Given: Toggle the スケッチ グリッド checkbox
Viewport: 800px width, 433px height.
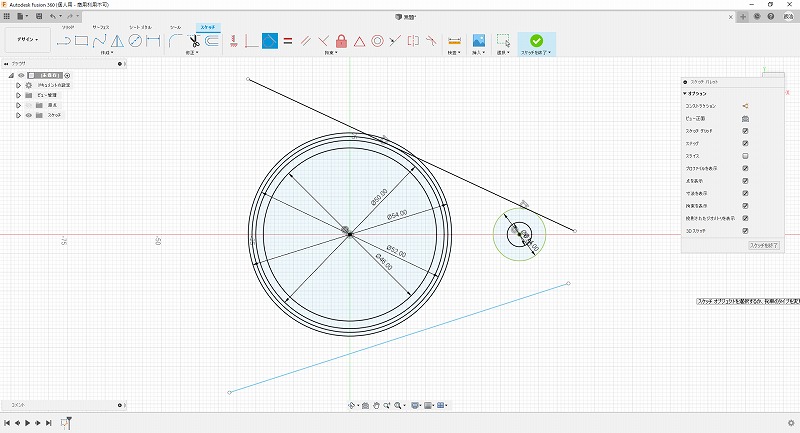Looking at the screenshot, I should tap(745, 131).
